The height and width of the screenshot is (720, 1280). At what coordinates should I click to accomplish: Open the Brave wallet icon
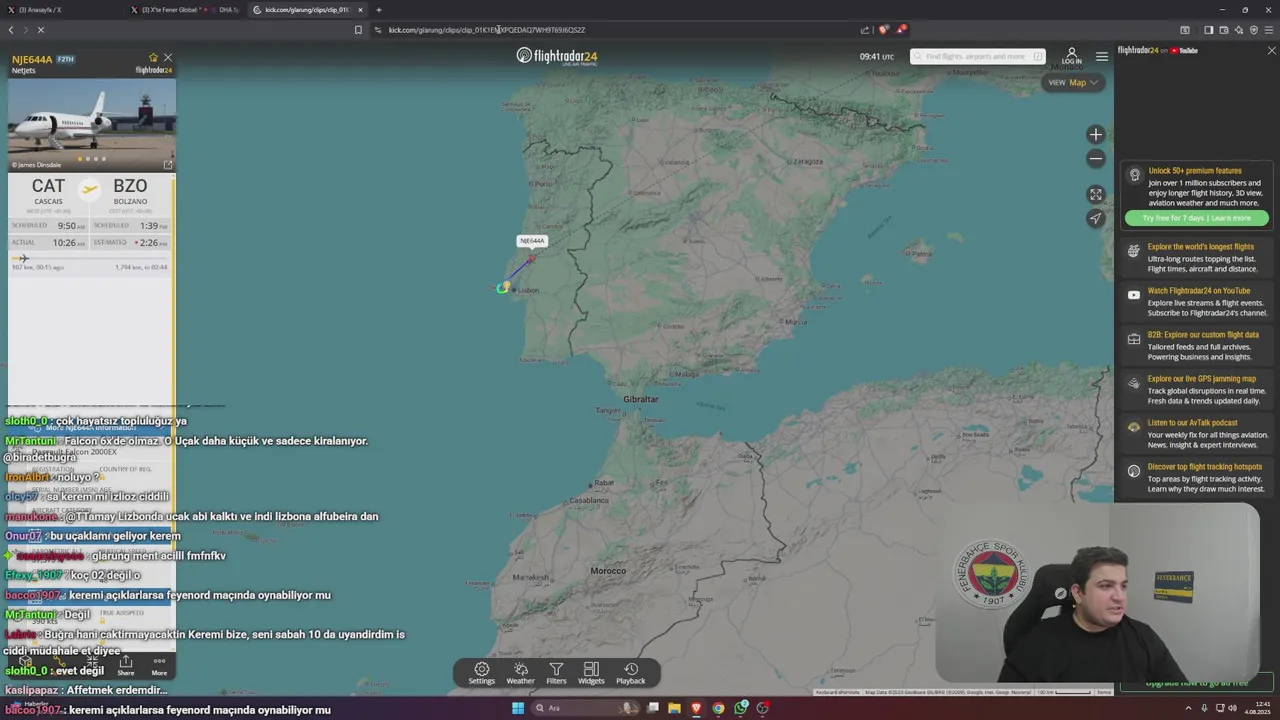[x=1224, y=30]
